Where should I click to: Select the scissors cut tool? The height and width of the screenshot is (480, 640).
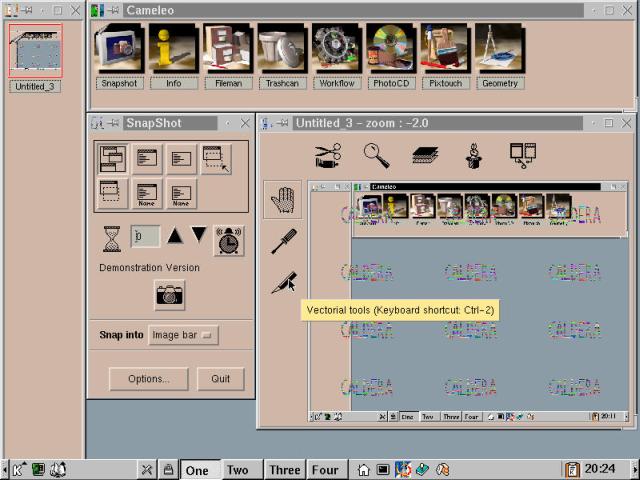(x=328, y=155)
